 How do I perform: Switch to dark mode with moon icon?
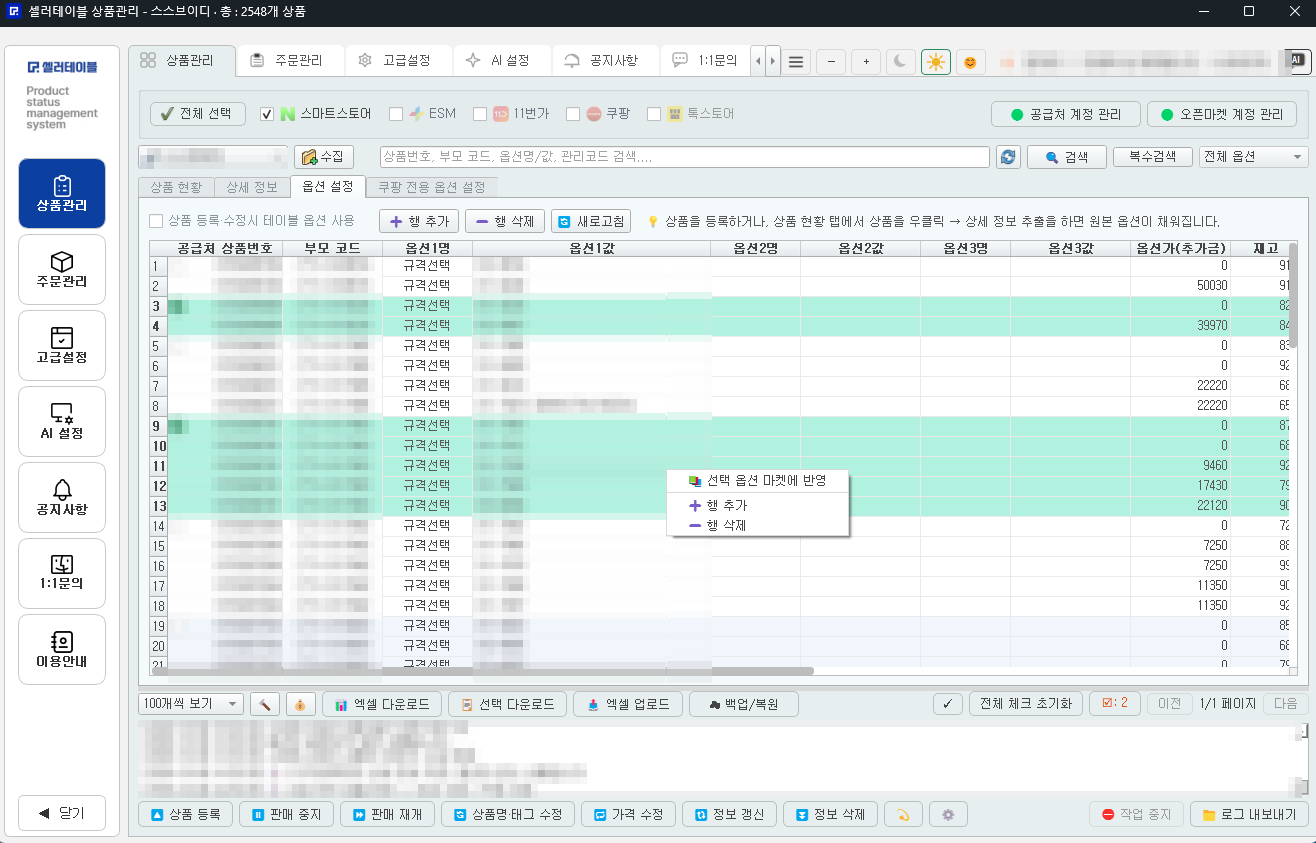900,61
